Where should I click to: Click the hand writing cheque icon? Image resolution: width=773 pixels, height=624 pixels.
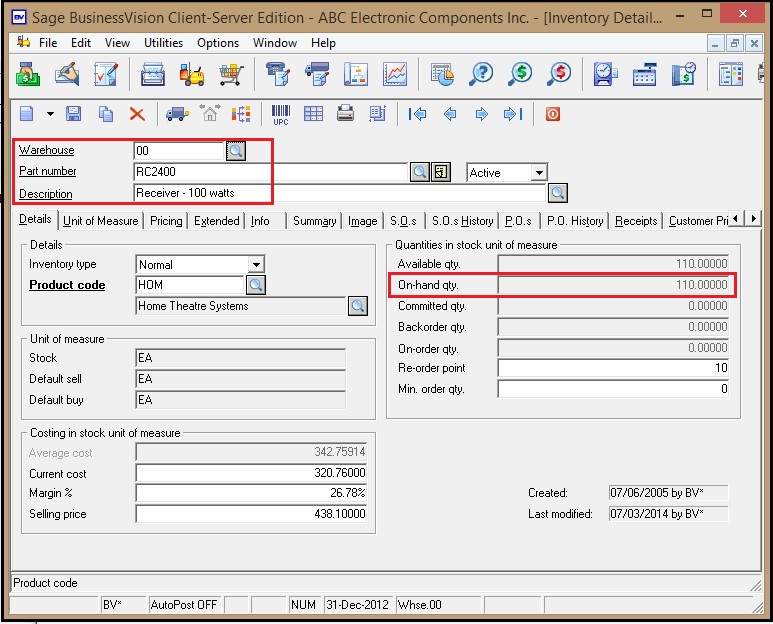(x=67, y=74)
